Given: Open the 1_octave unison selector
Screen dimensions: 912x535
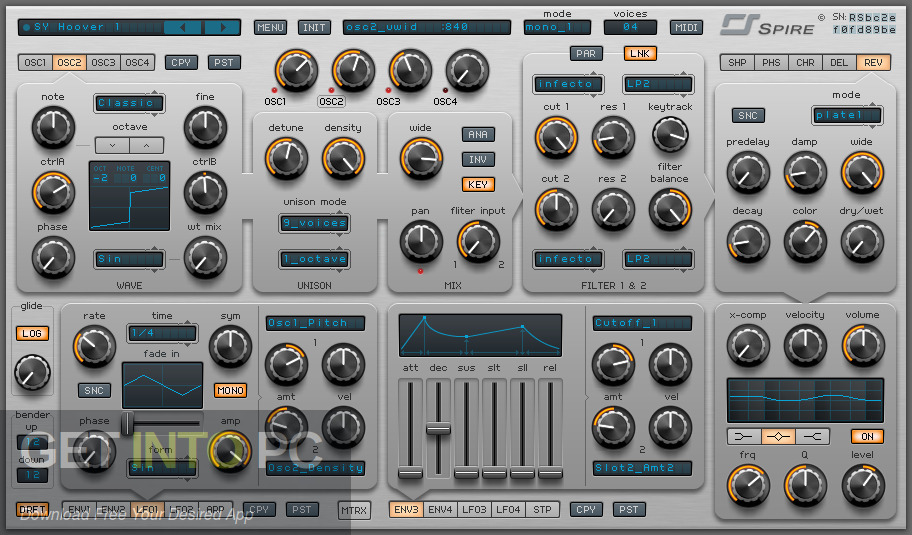Looking at the screenshot, I should point(315,259).
